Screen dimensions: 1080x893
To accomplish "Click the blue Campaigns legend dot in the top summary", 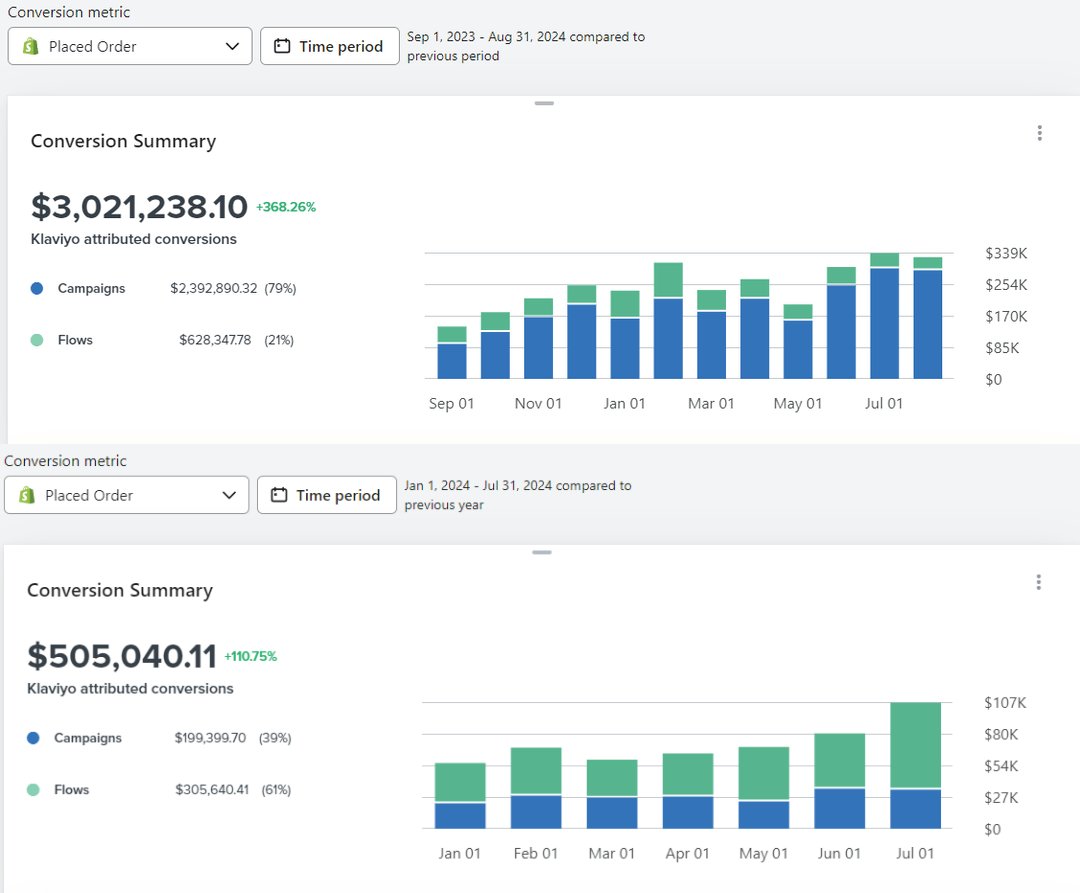I will pyautogui.click(x=37, y=288).
